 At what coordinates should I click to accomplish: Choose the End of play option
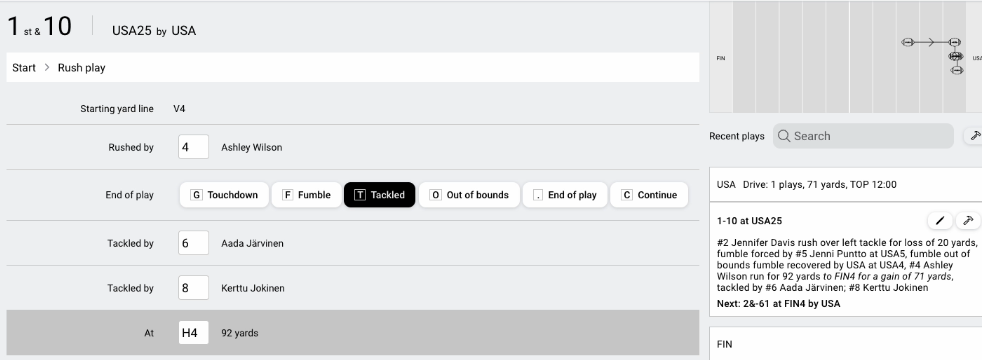564,195
